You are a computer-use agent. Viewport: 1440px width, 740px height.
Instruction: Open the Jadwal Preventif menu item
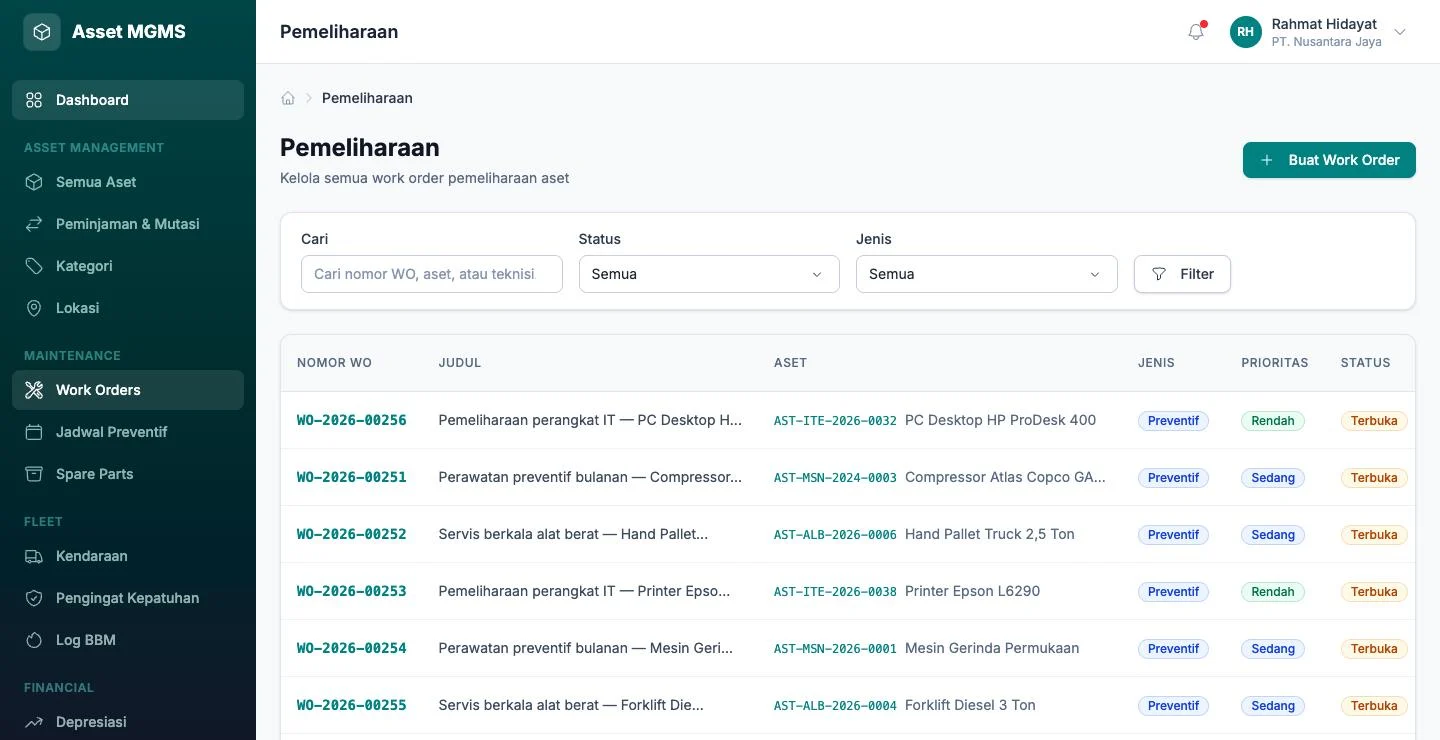tap(128, 432)
